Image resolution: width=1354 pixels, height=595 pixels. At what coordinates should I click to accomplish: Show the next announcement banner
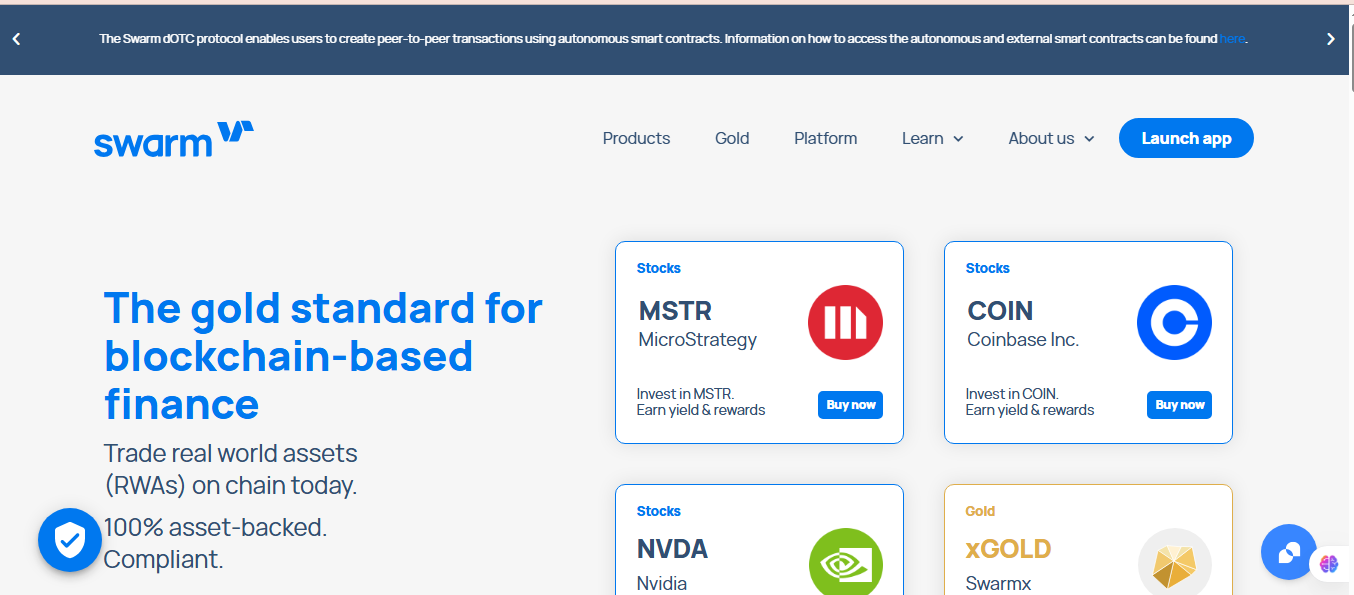(x=1330, y=39)
